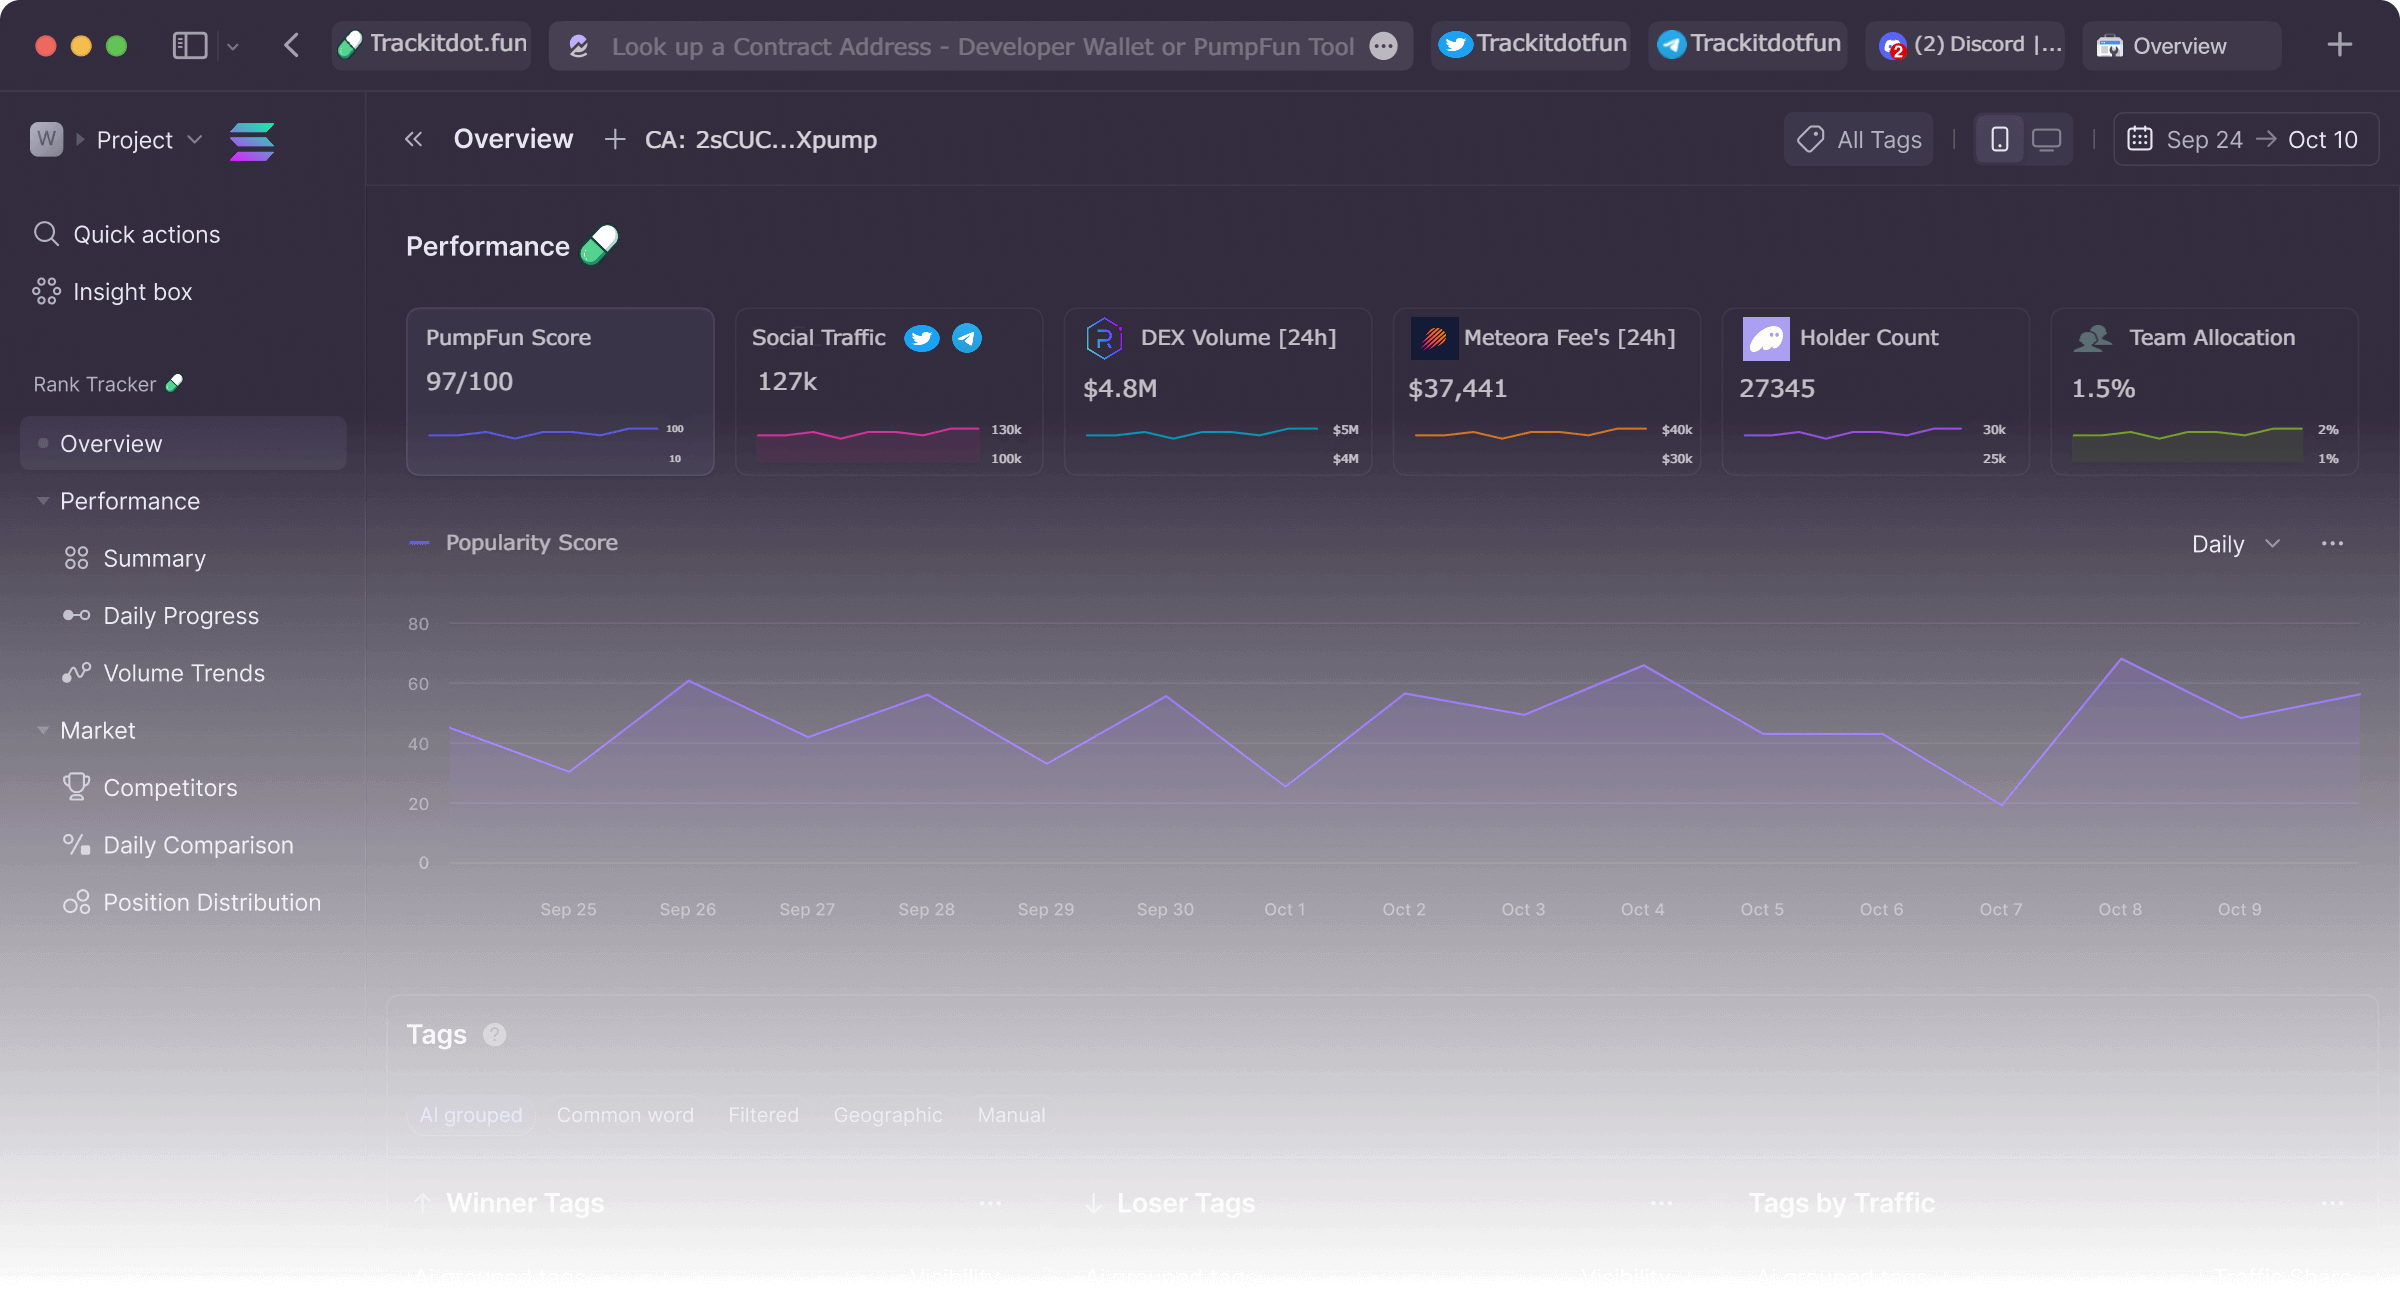The width and height of the screenshot is (2400, 1302).
Task: Select the AI grouped tag filter
Action: tap(471, 1114)
